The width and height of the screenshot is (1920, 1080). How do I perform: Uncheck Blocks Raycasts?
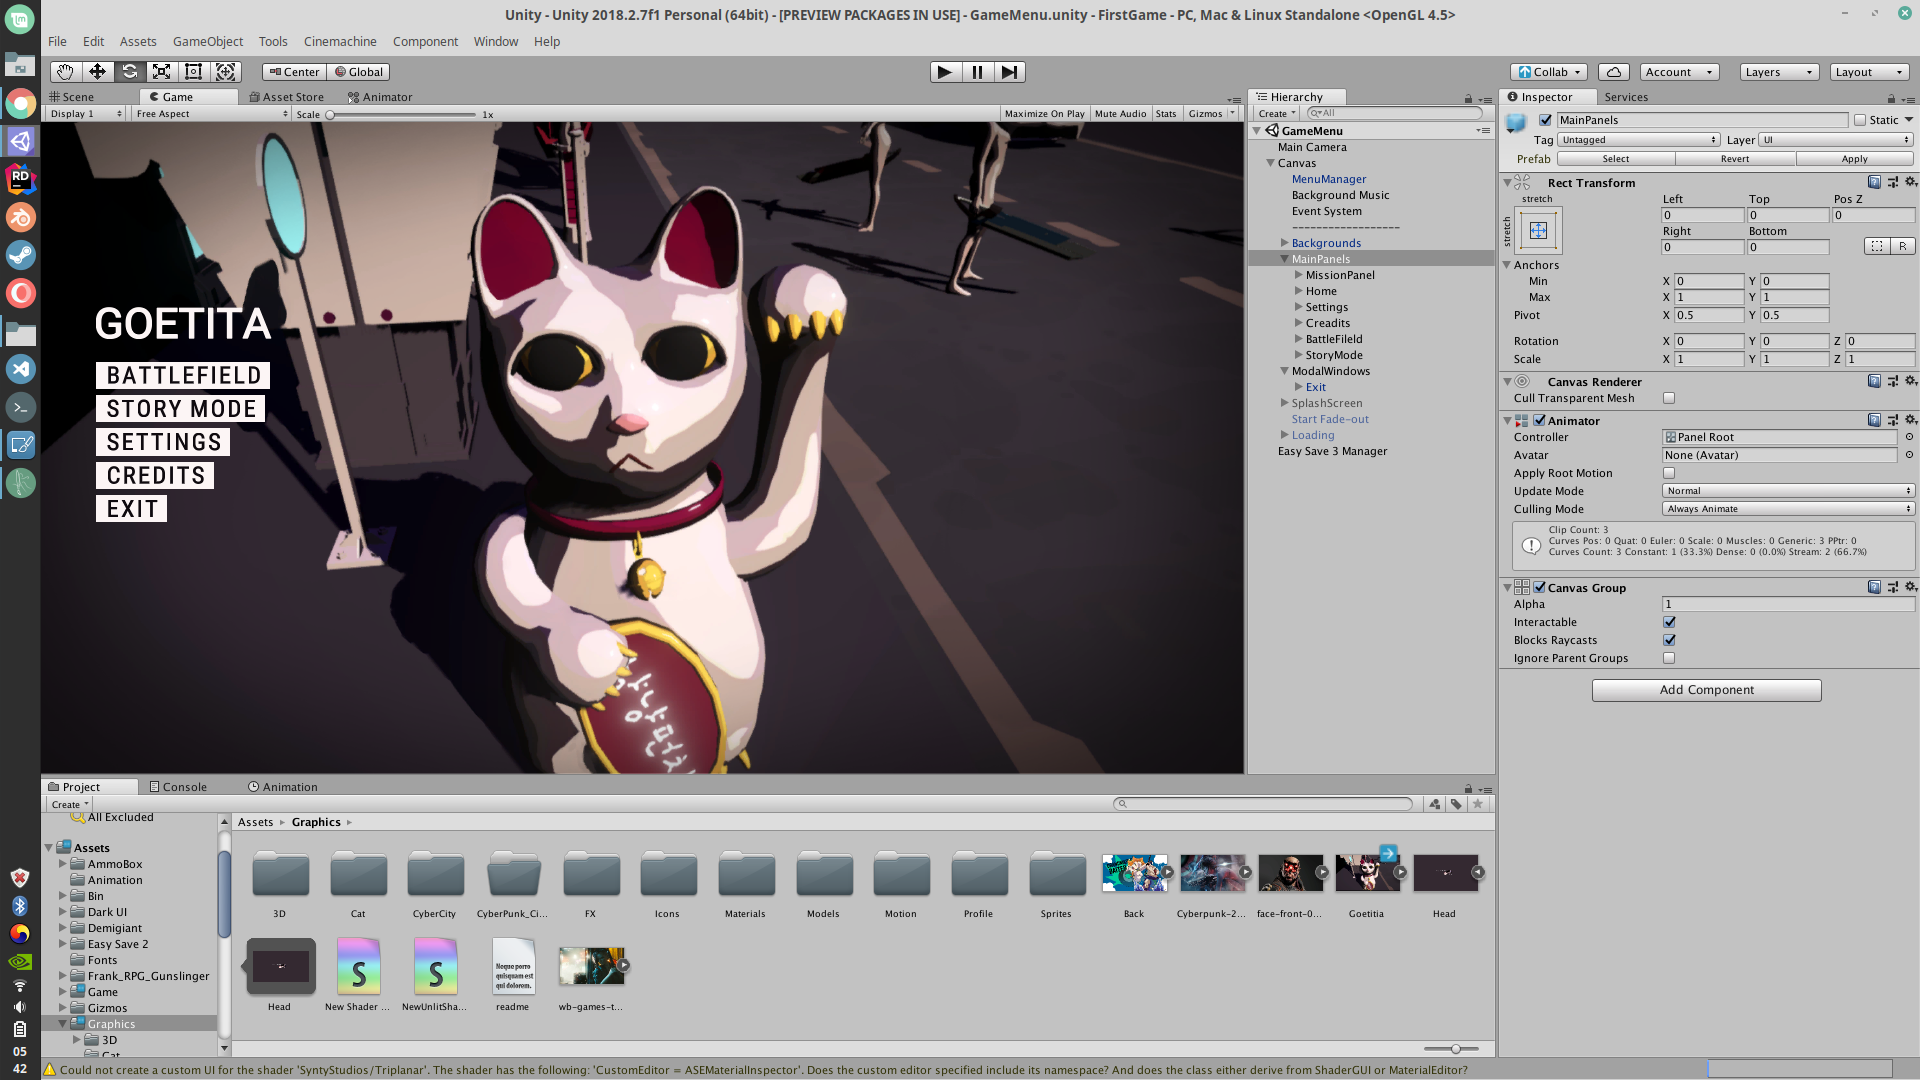point(1669,640)
